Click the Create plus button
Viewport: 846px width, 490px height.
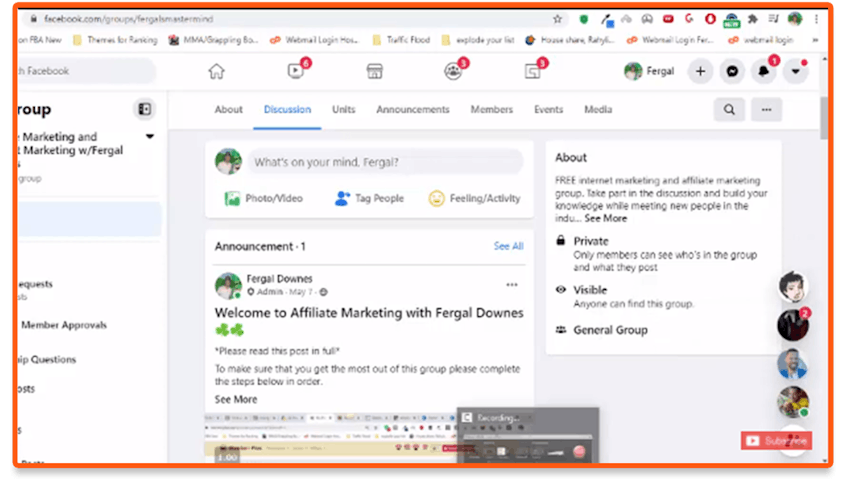(700, 71)
